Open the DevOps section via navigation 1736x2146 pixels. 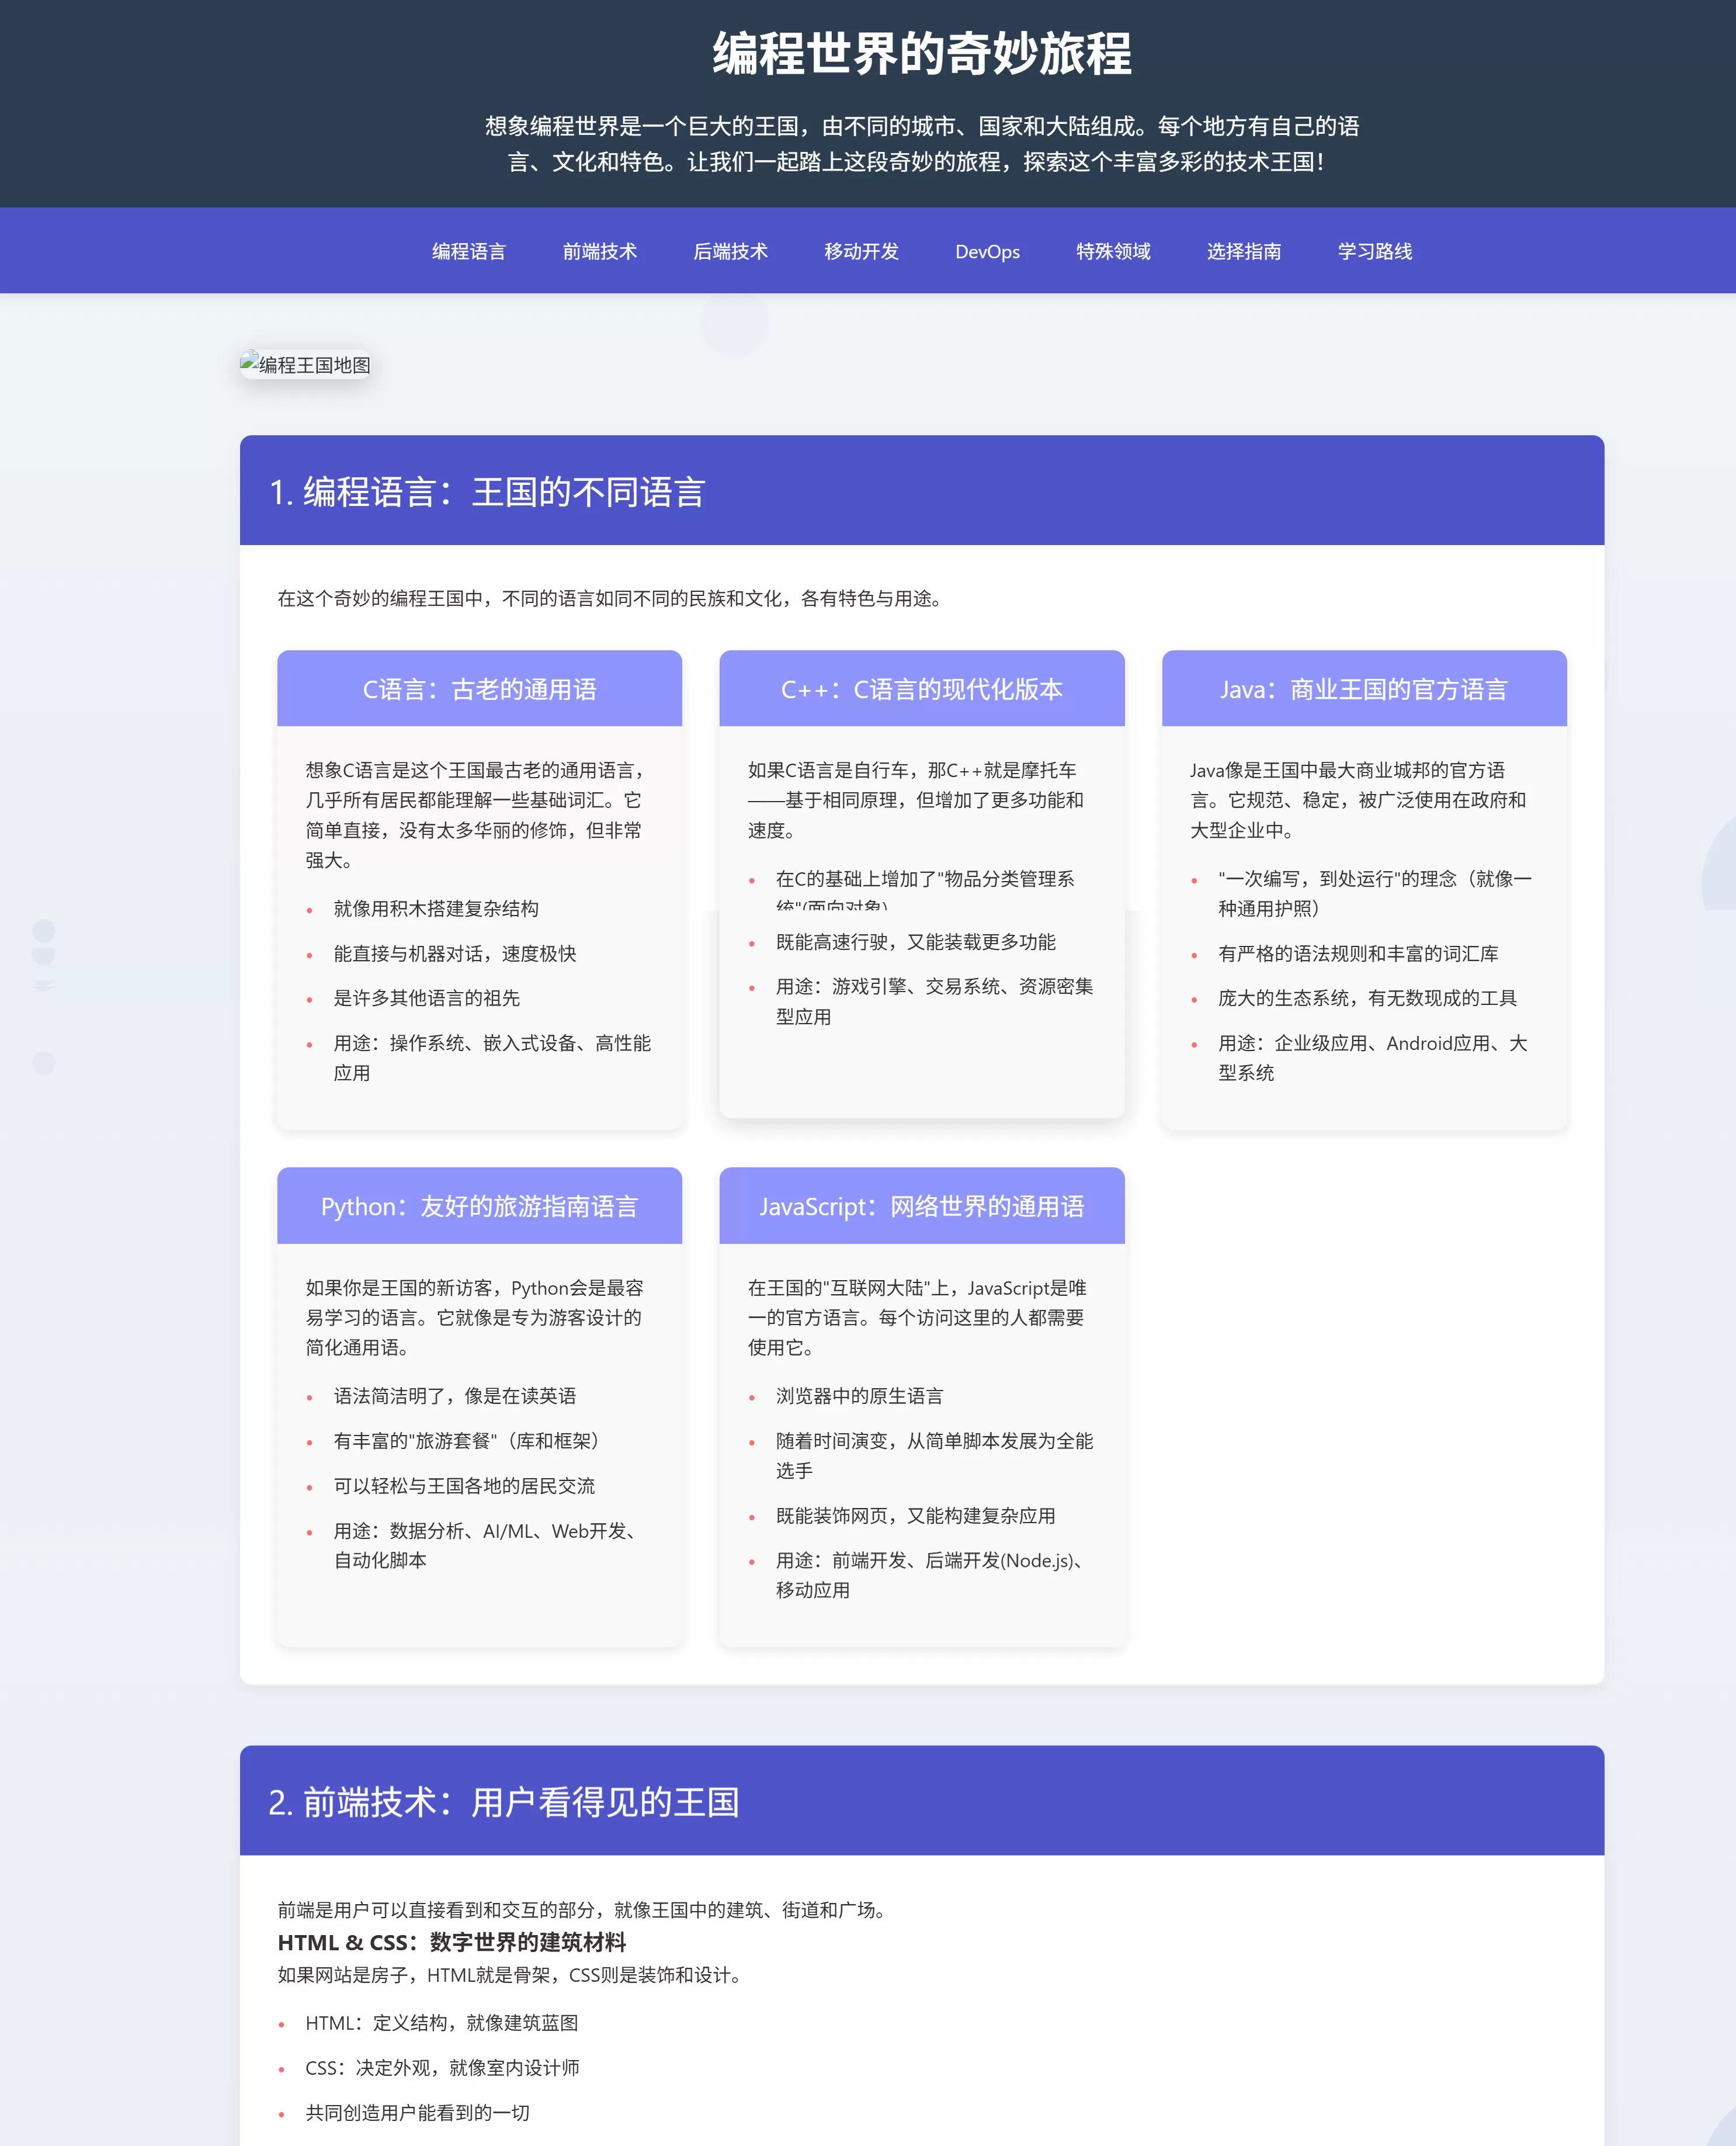(x=987, y=251)
